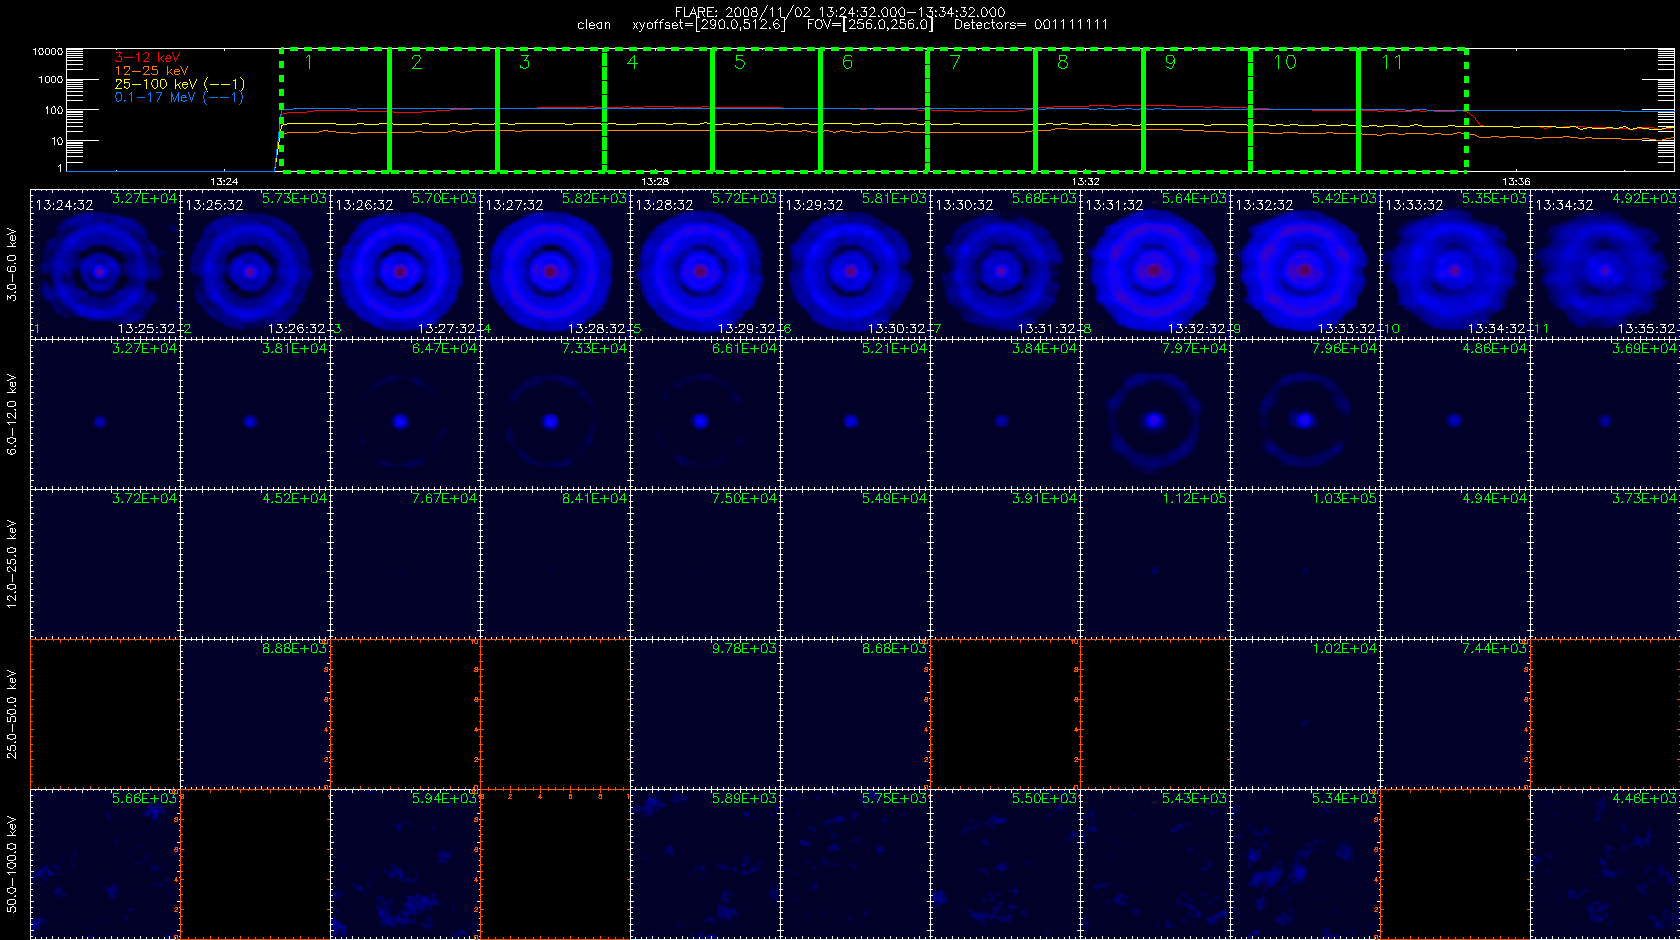Select interval 3 in the lightcurve plot

(551, 110)
